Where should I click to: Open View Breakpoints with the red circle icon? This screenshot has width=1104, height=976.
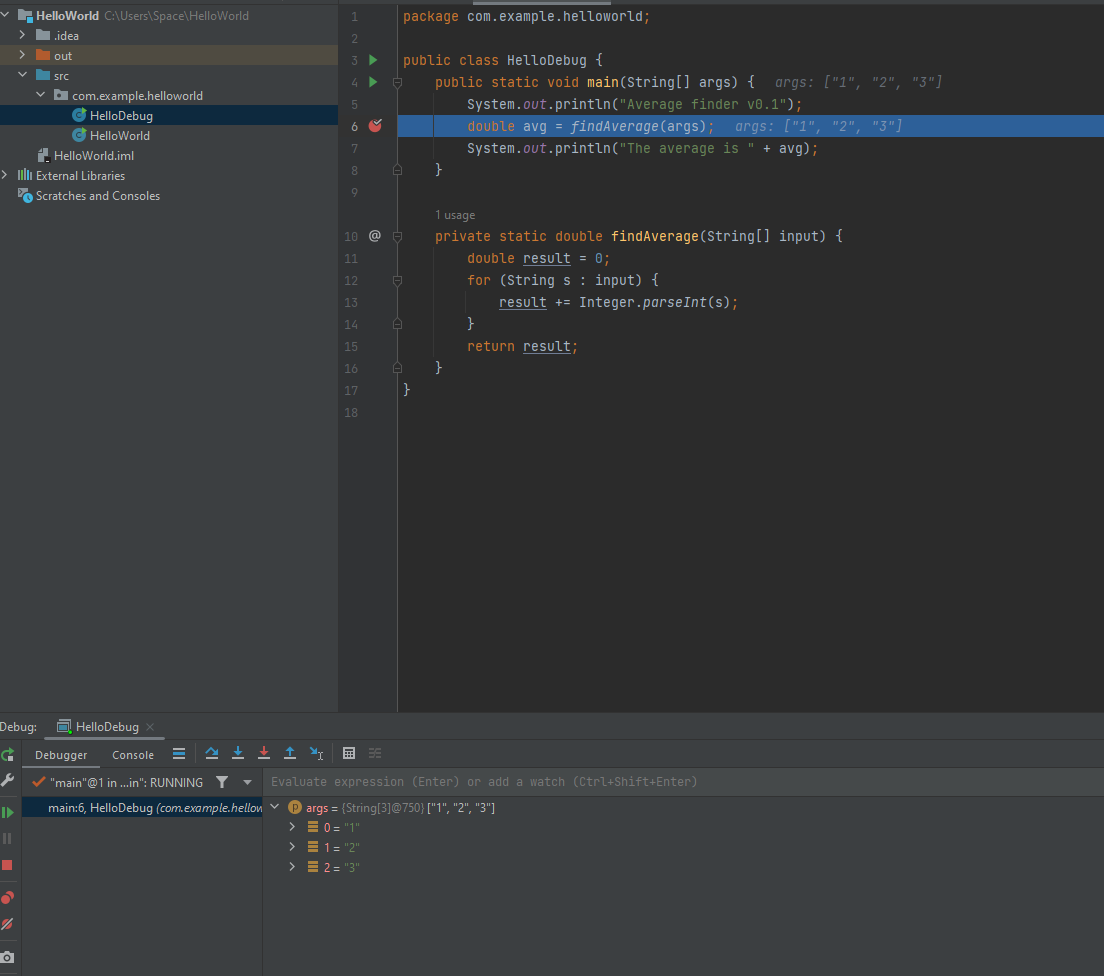pyautogui.click(x=8, y=897)
